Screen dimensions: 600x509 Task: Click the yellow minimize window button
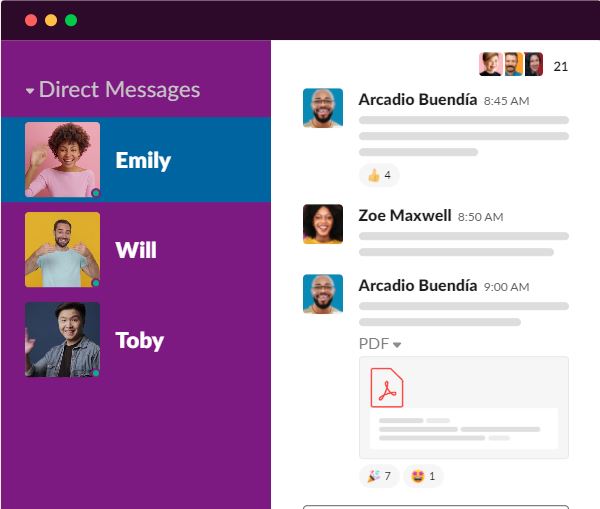[51, 20]
